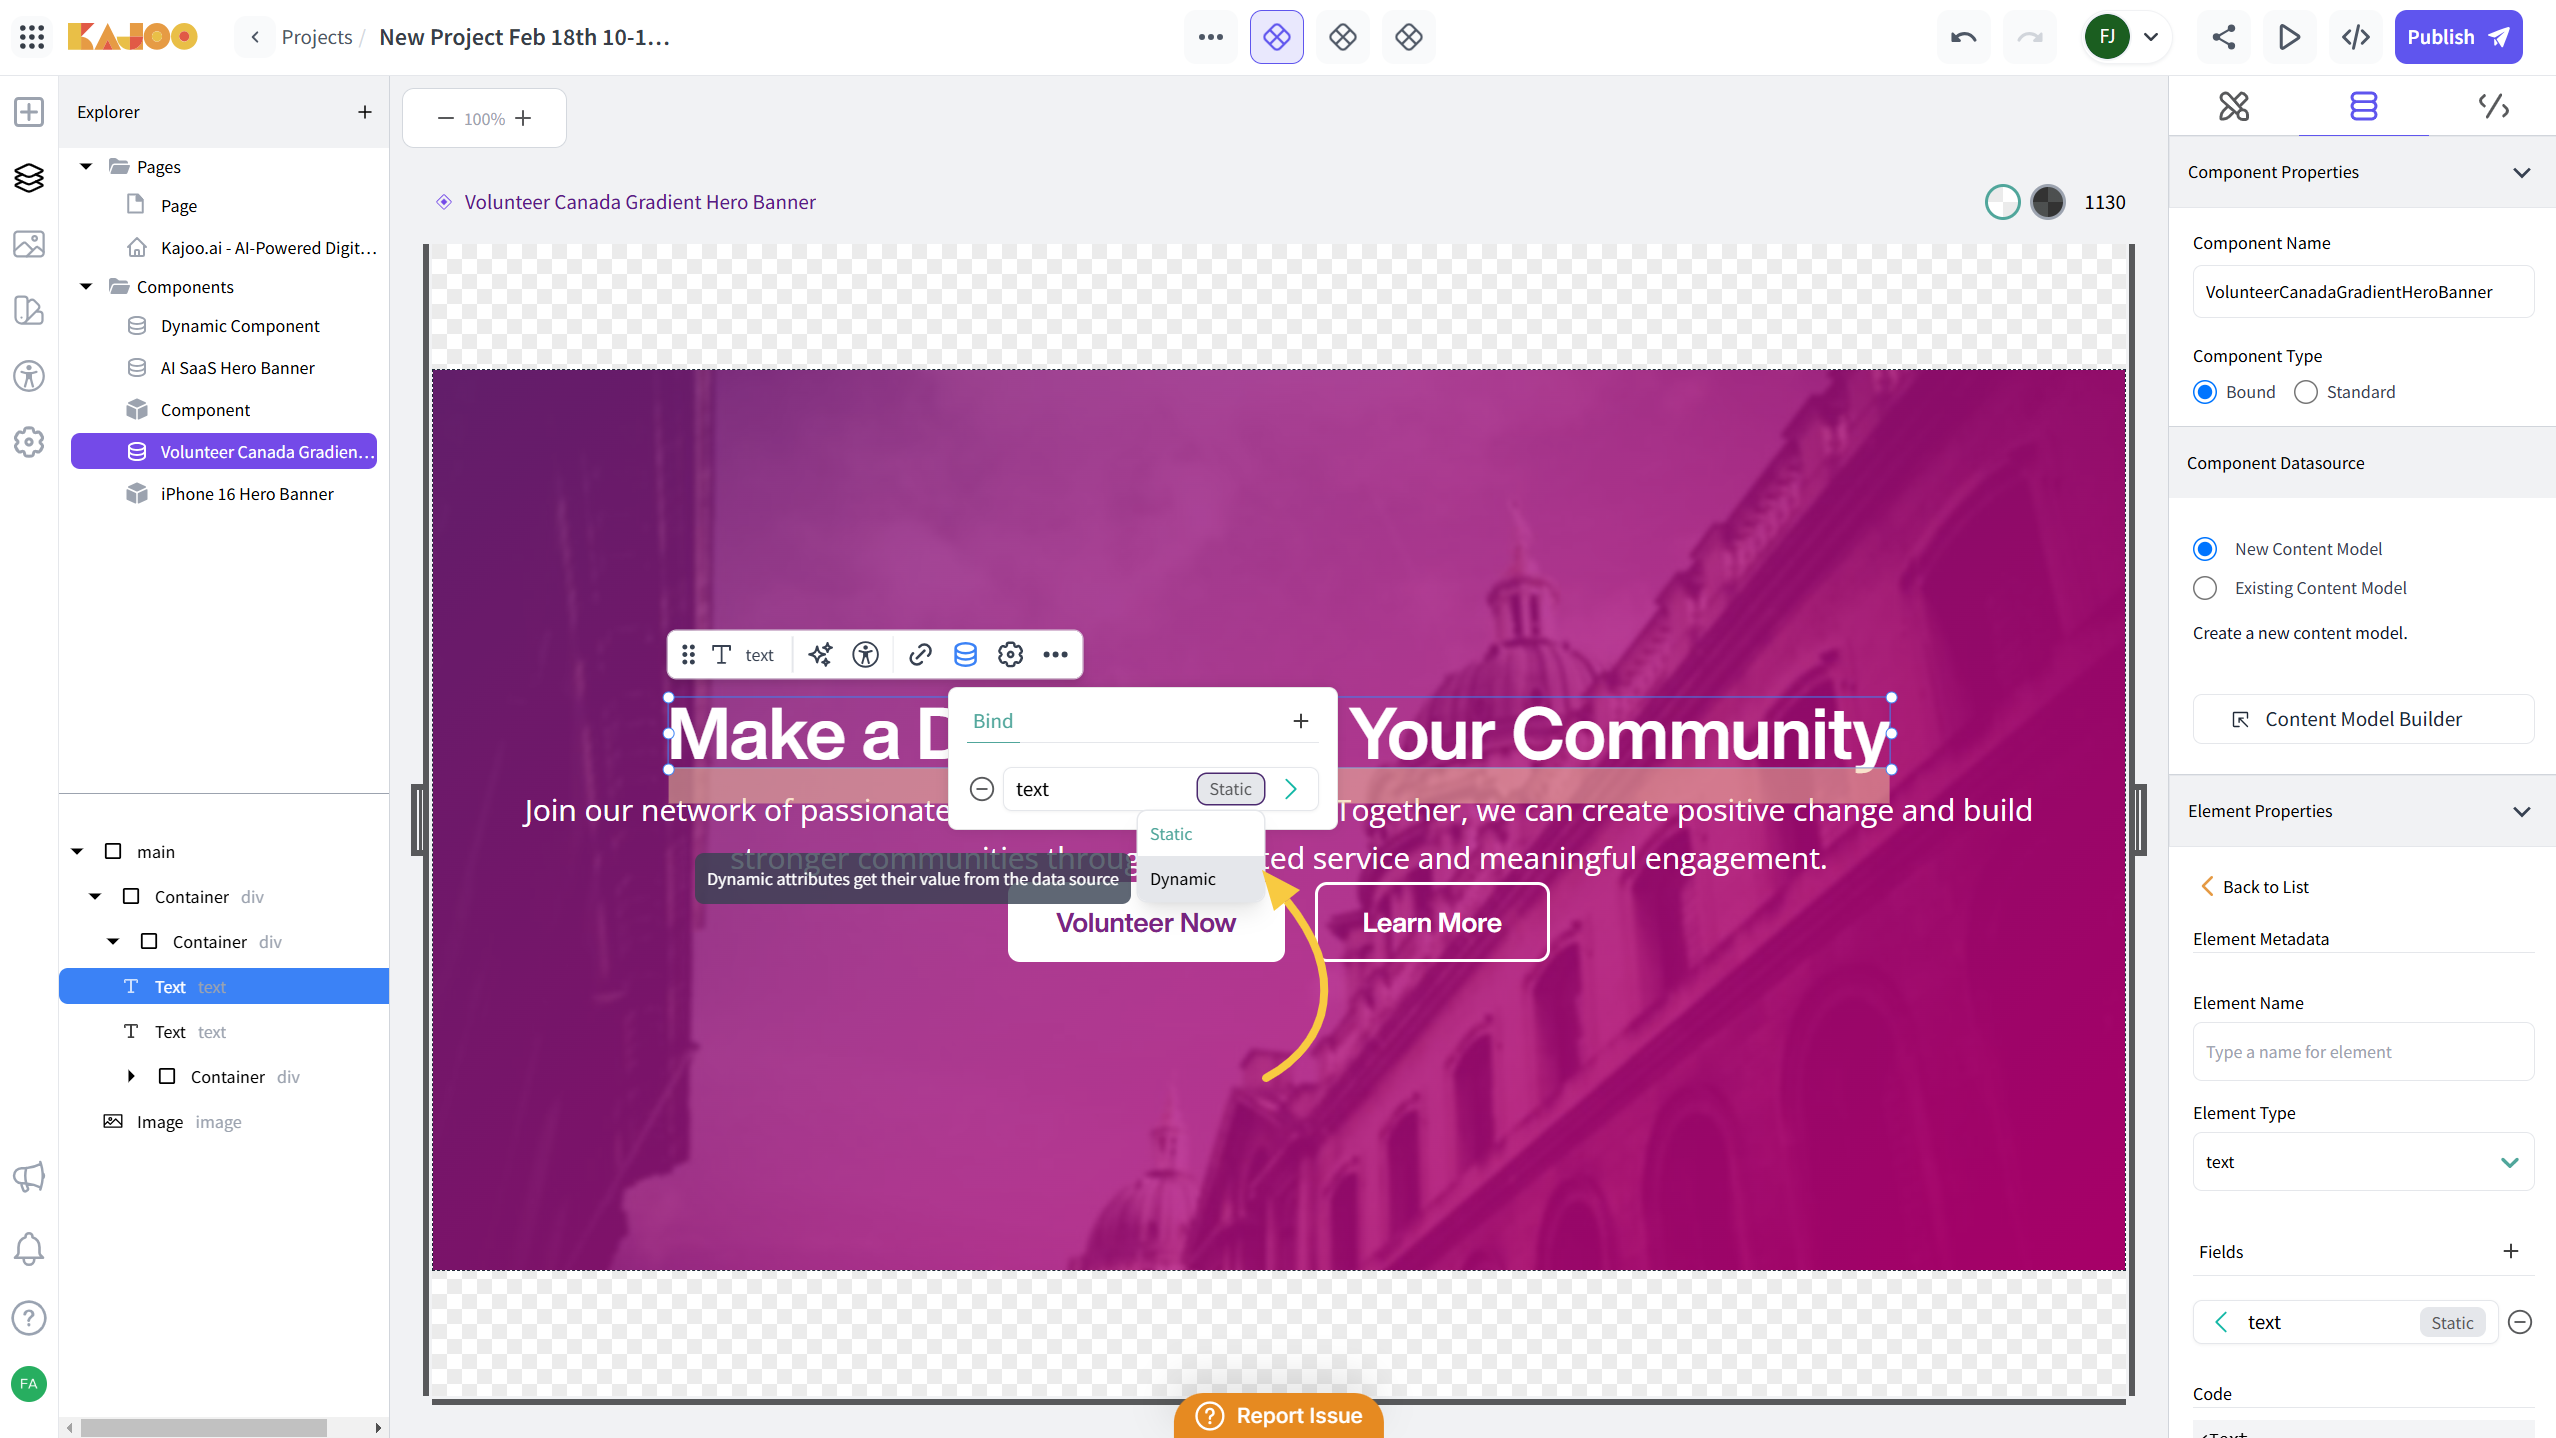Select the Bound component type radio

pyautogui.click(x=2205, y=392)
